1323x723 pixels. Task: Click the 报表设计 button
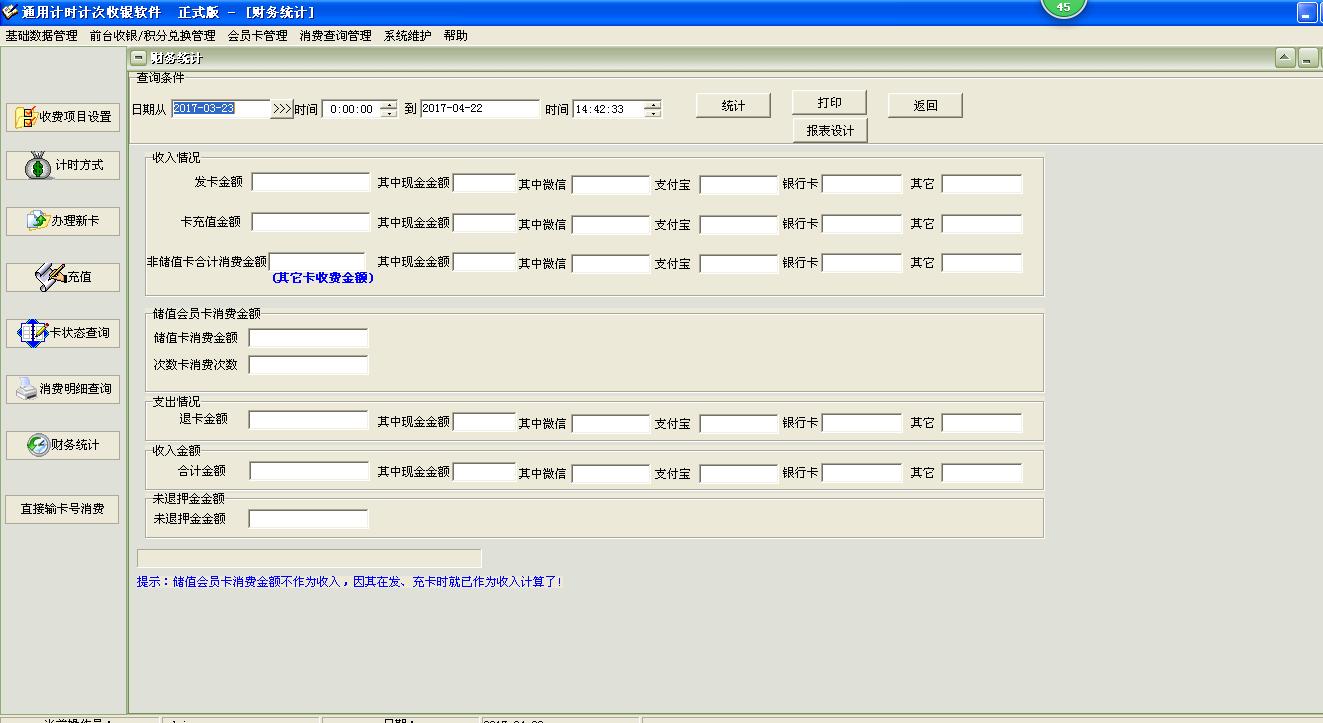point(830,131)
